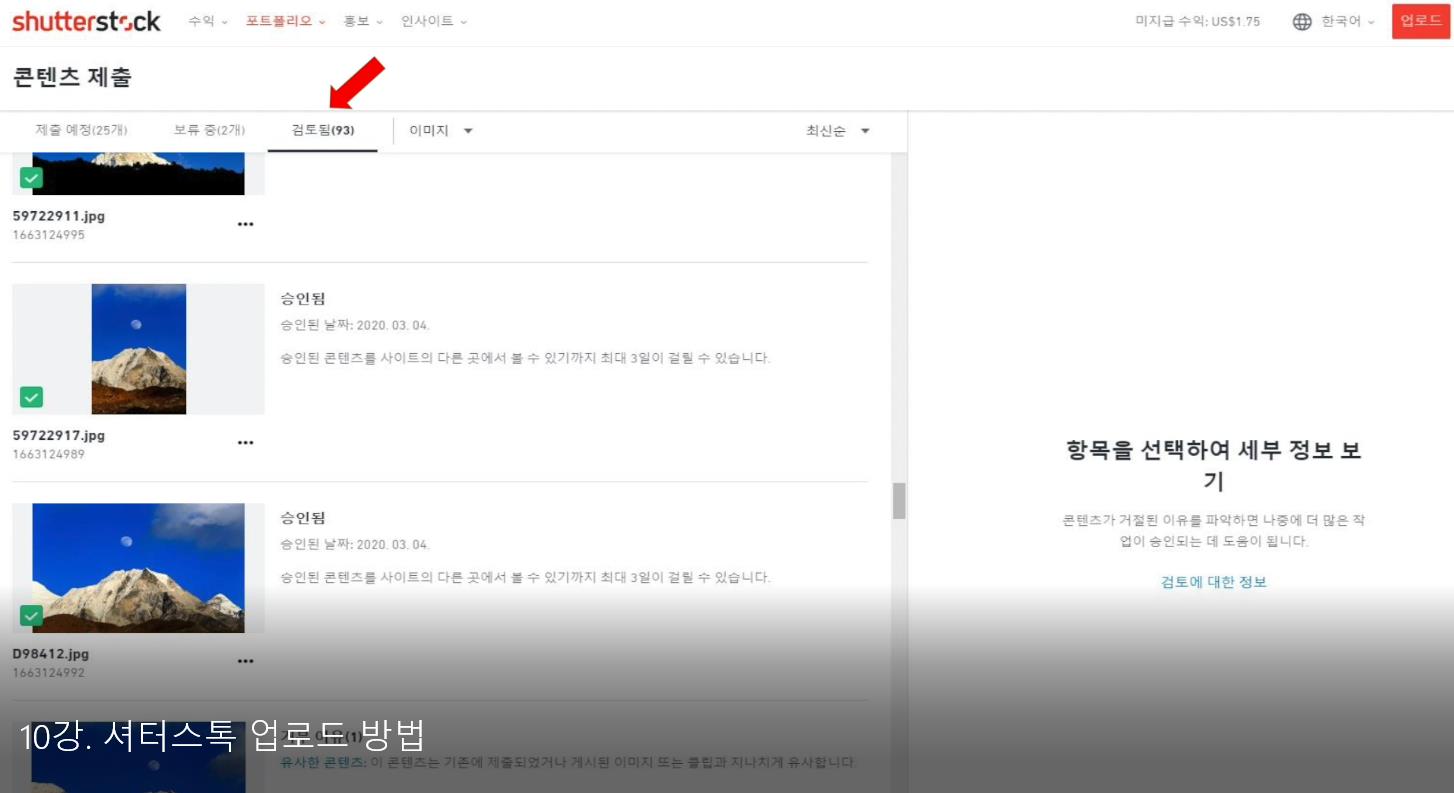The image size is (1454, 793).
Task: Switch to the 보류 중(2개) tab
Action: (209, 130)
